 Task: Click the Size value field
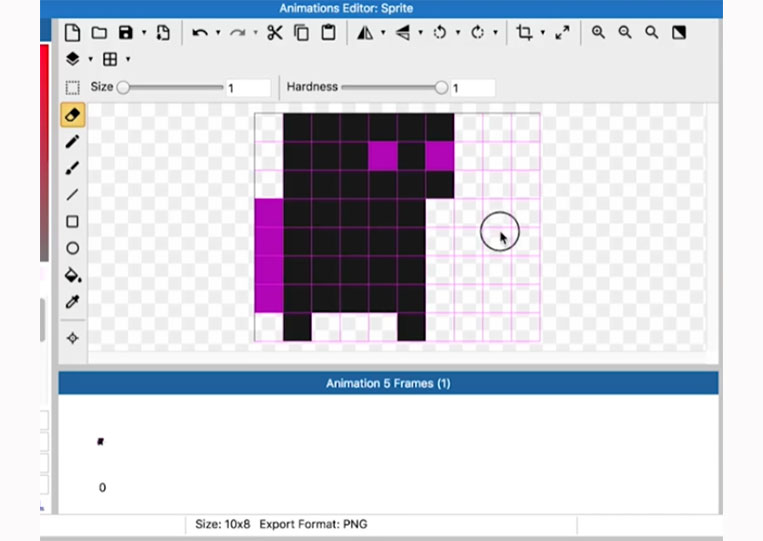click(249, 88)
